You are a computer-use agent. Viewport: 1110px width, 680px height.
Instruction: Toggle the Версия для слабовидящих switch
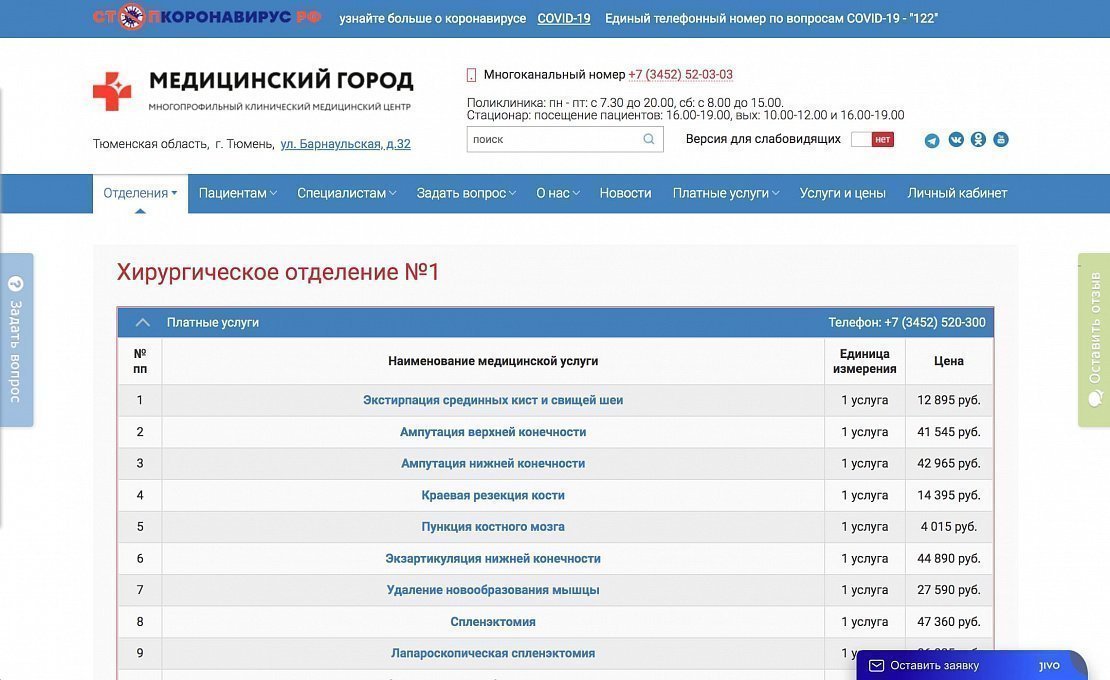tap(871, 140)
